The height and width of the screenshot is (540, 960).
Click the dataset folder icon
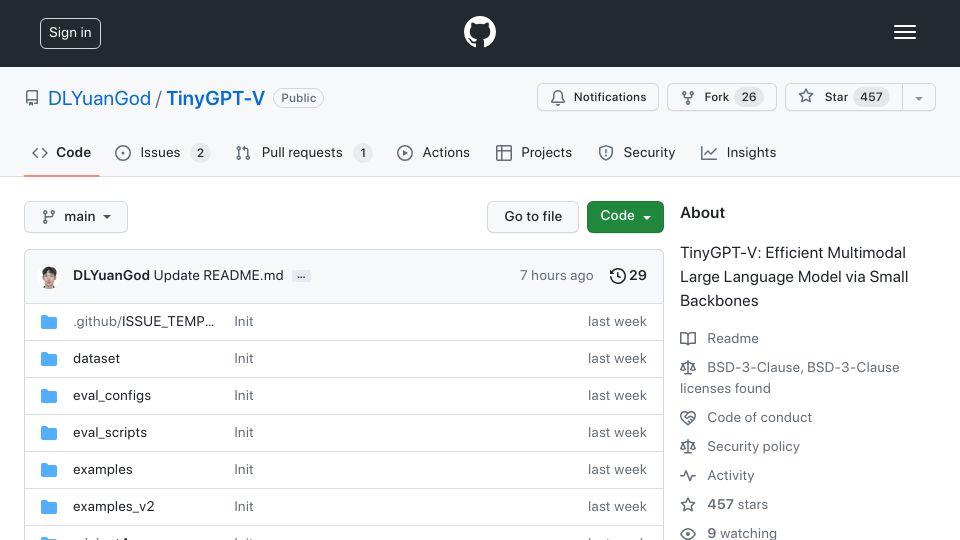49,359
